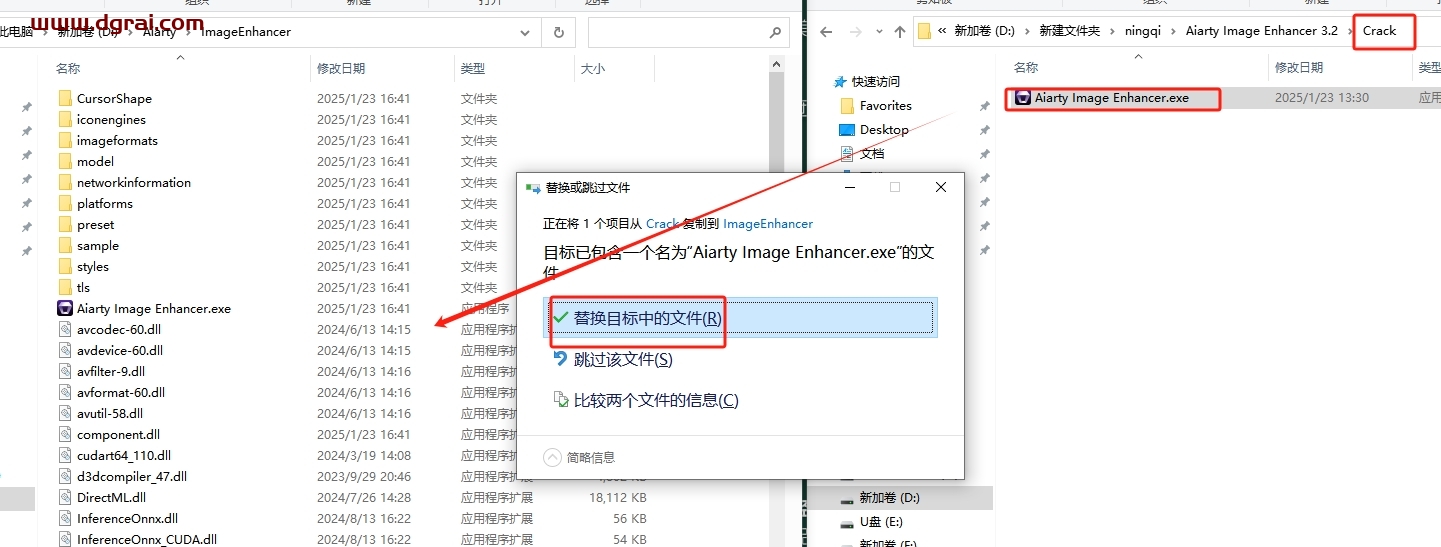1441x547 pixels.
Task: Click Aiarty exe icon in Crack window
Action: [x=1023, y=98]
